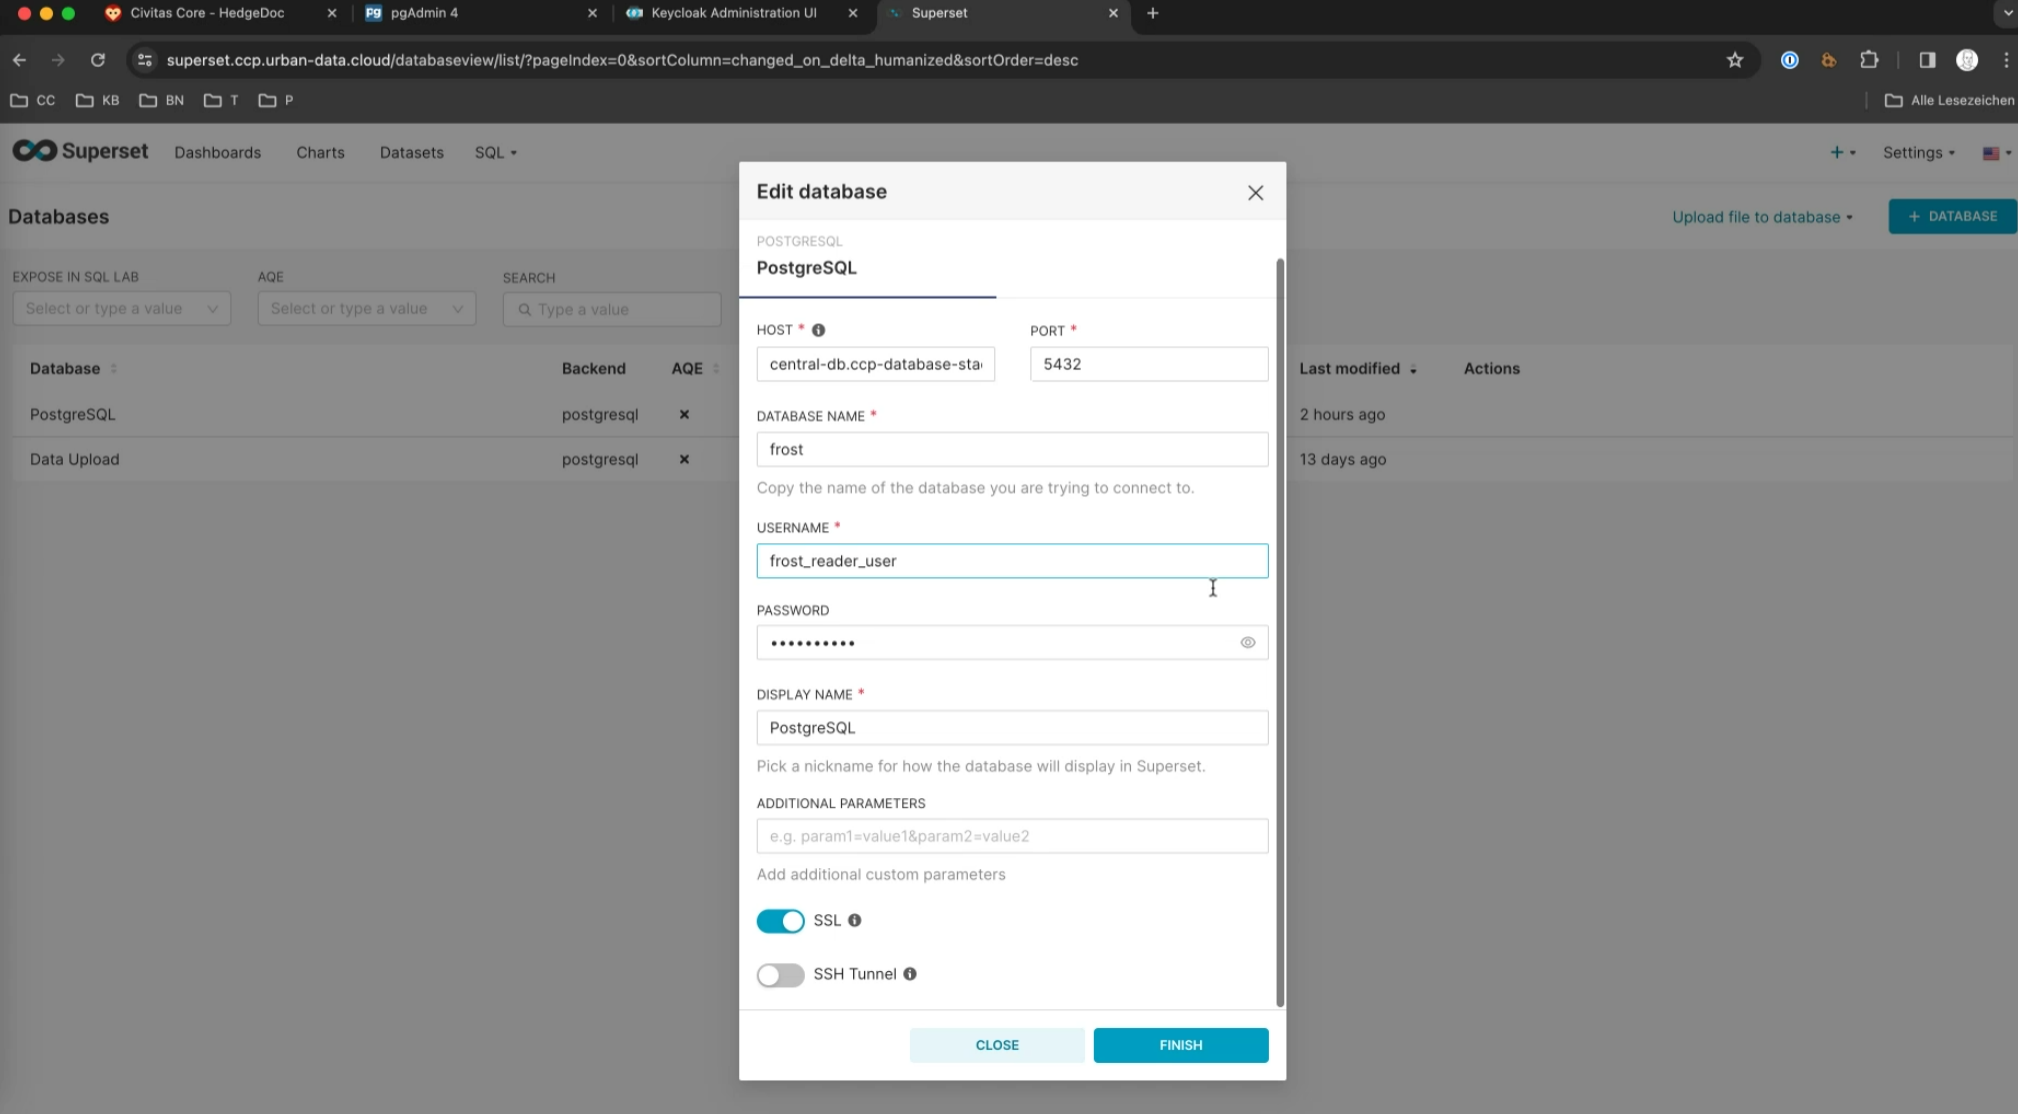The width and height of the screenshot is (2018, 1114).
Task: Show password with the eye icon
Action: [x=1248, y=643]
